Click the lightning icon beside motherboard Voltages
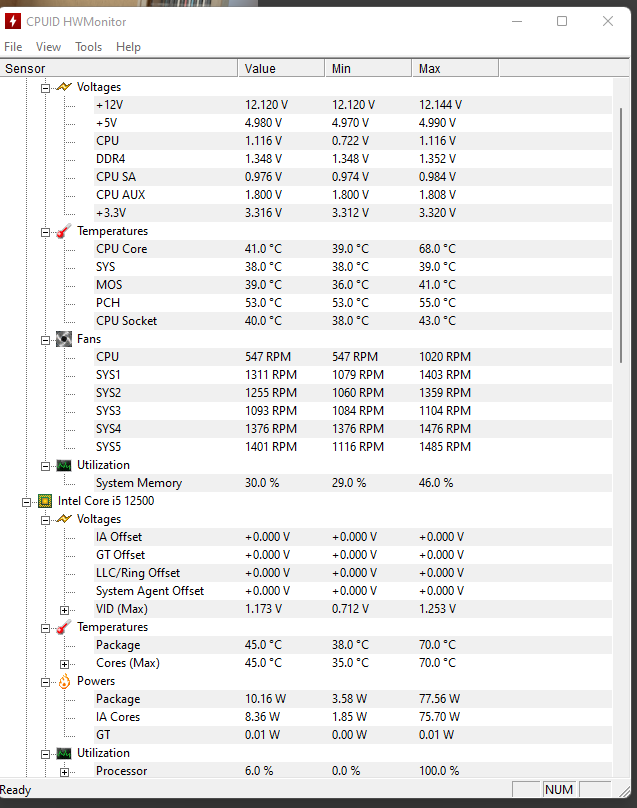 pos(64,87)
